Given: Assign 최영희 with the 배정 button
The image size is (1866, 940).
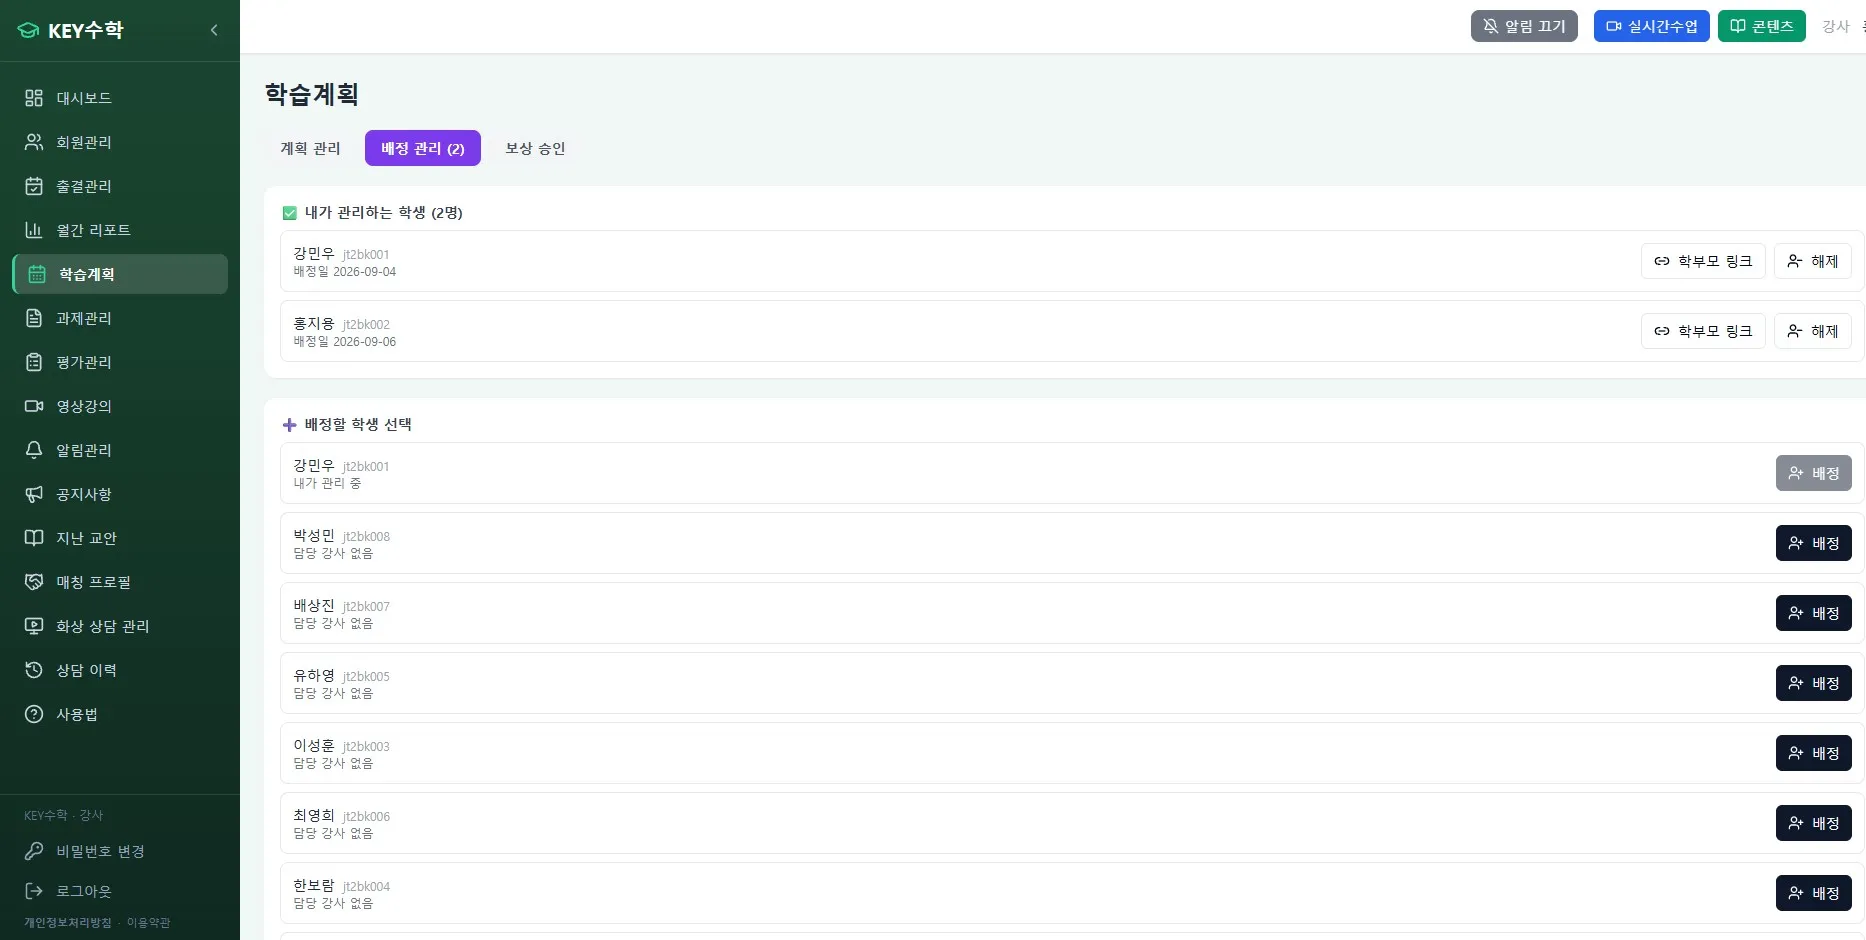Looking at the screenshot, I should (1814, 823).
